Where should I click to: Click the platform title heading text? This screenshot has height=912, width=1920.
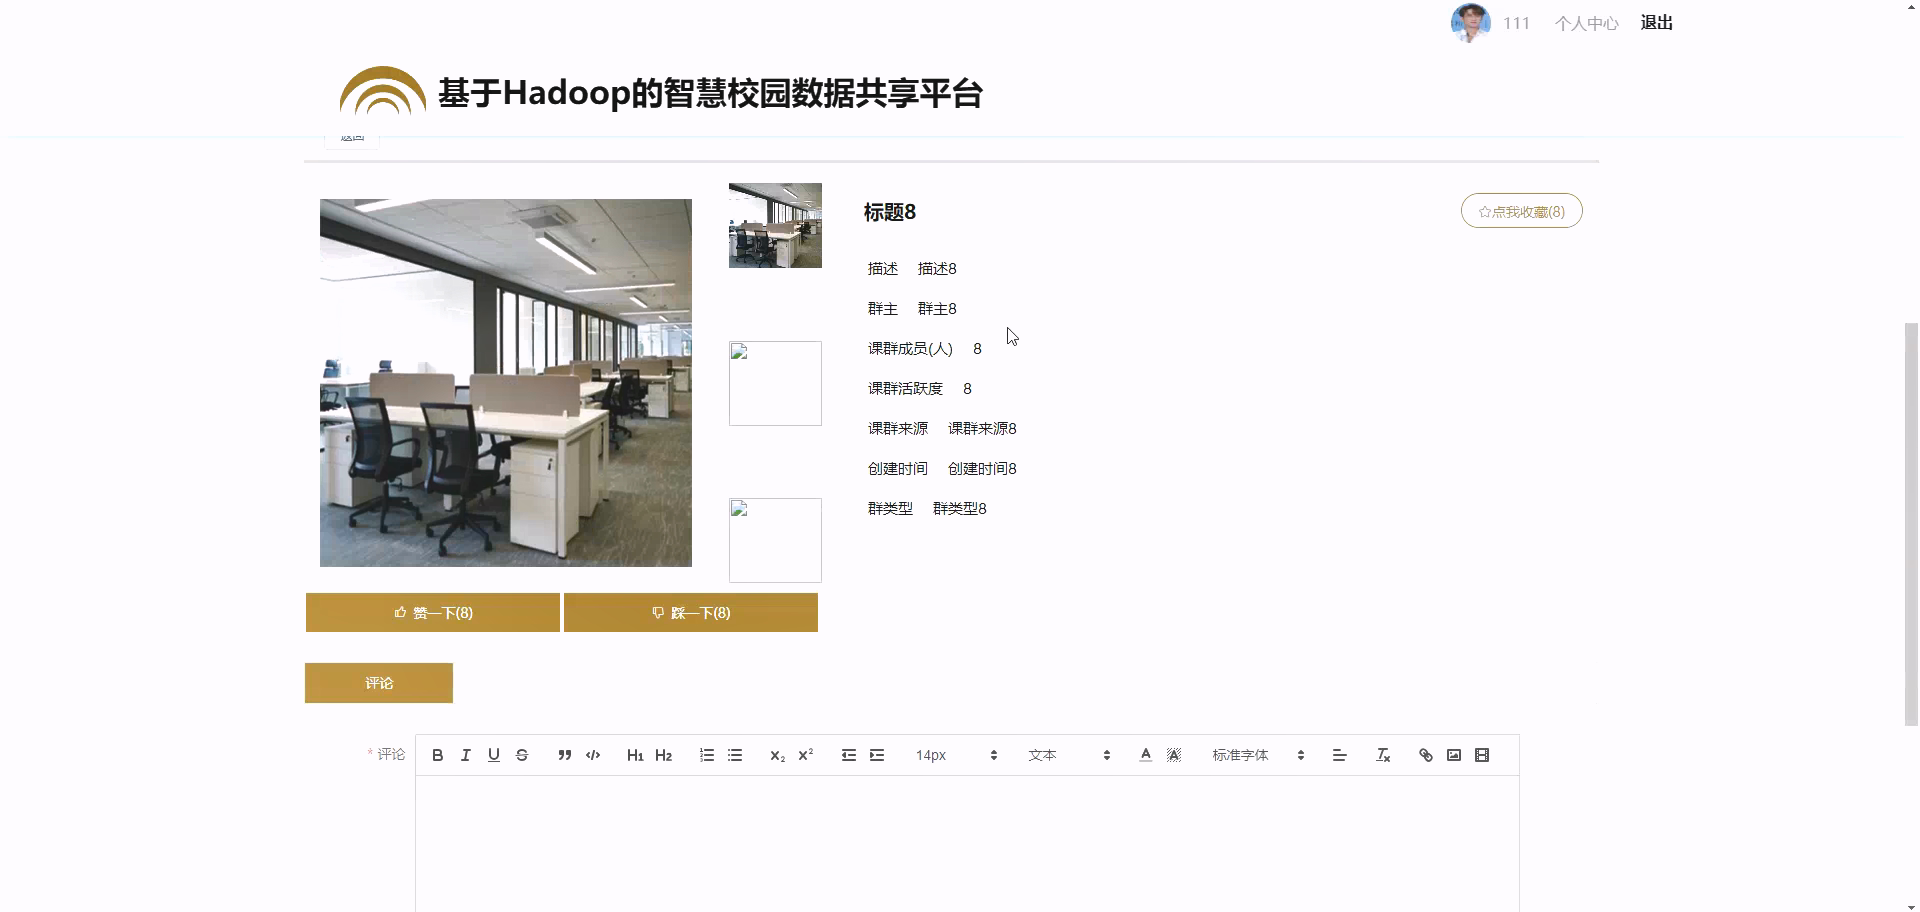pyautogui.click(x=710, y=93)
